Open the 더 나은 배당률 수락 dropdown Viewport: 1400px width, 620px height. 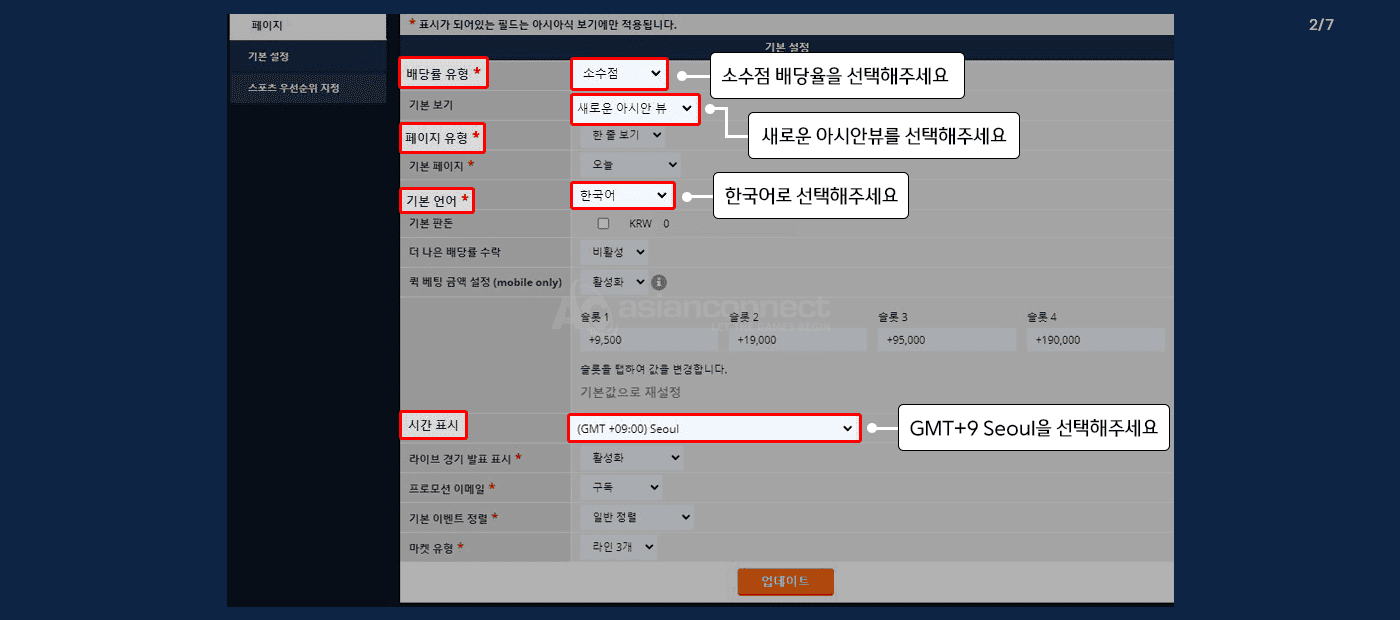[x=613, y=253]
